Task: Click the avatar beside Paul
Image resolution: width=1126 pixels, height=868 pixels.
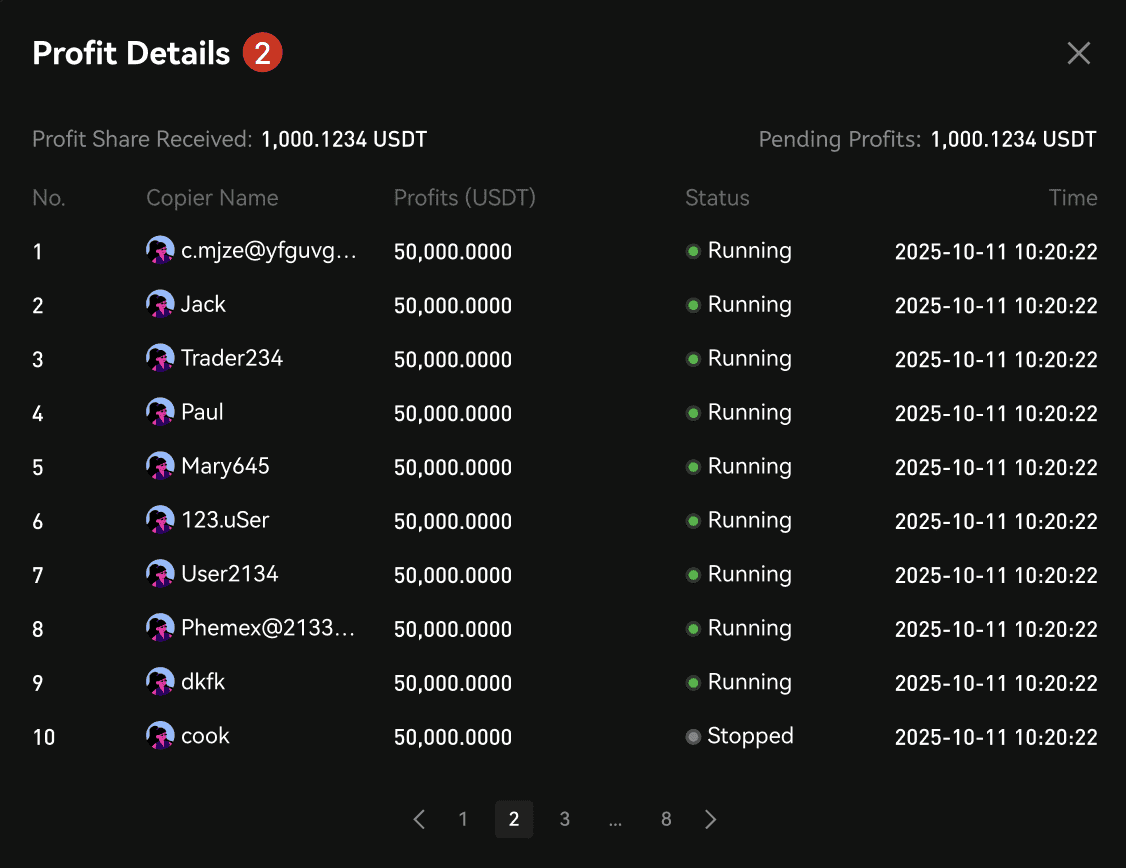Action: coord(160,412)
